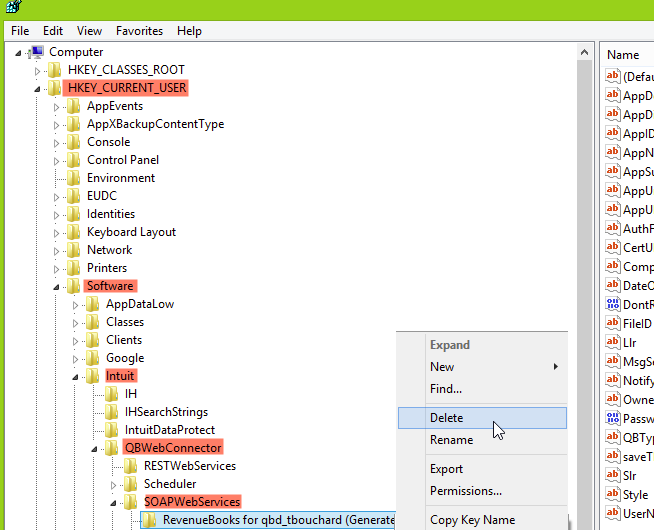Collapse the SOAPWebServices key
The width and height of the screenshot is (654, 530).
113,503
